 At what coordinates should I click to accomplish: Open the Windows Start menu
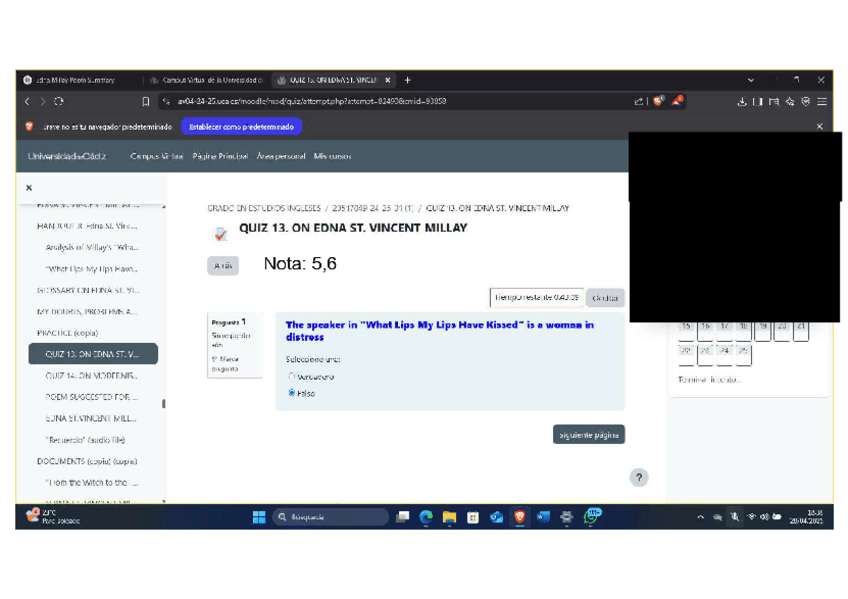pos(259,517)
